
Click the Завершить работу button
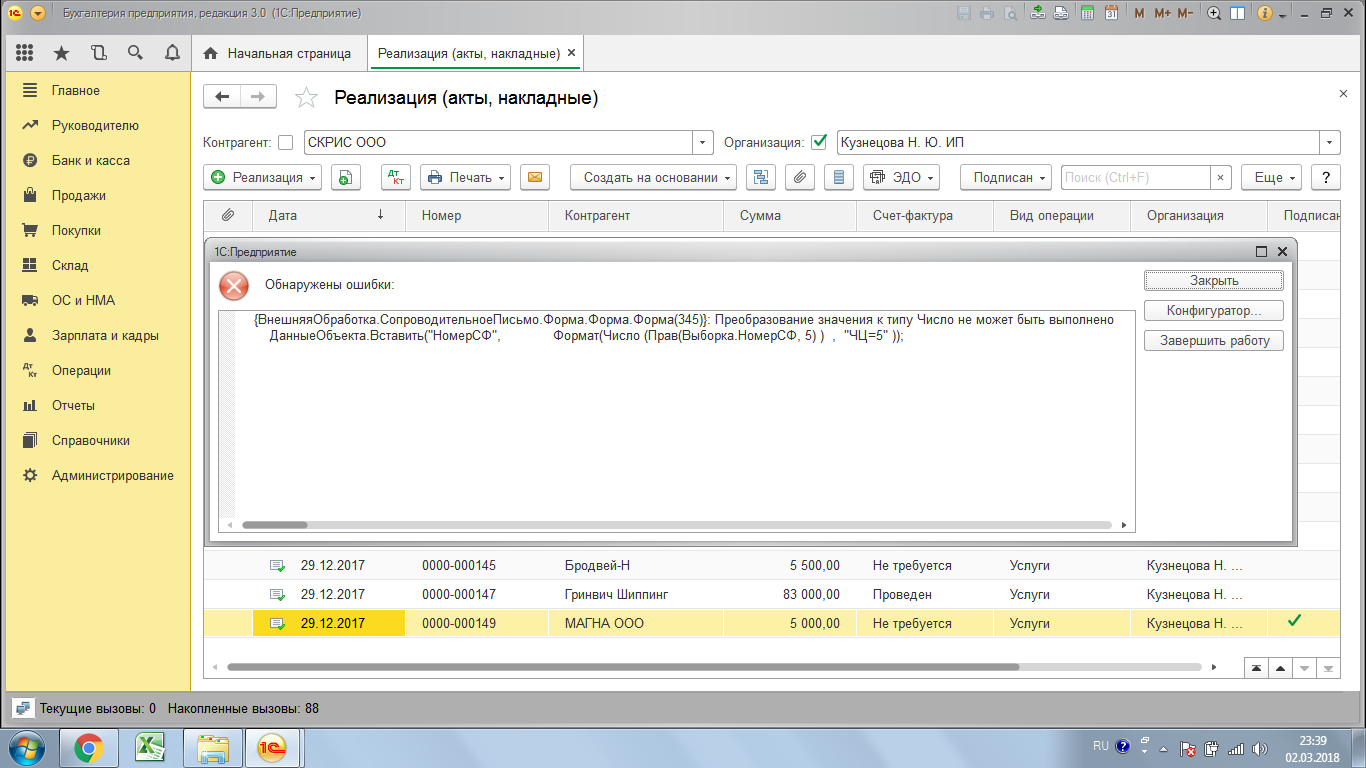tap(1214, 340)
